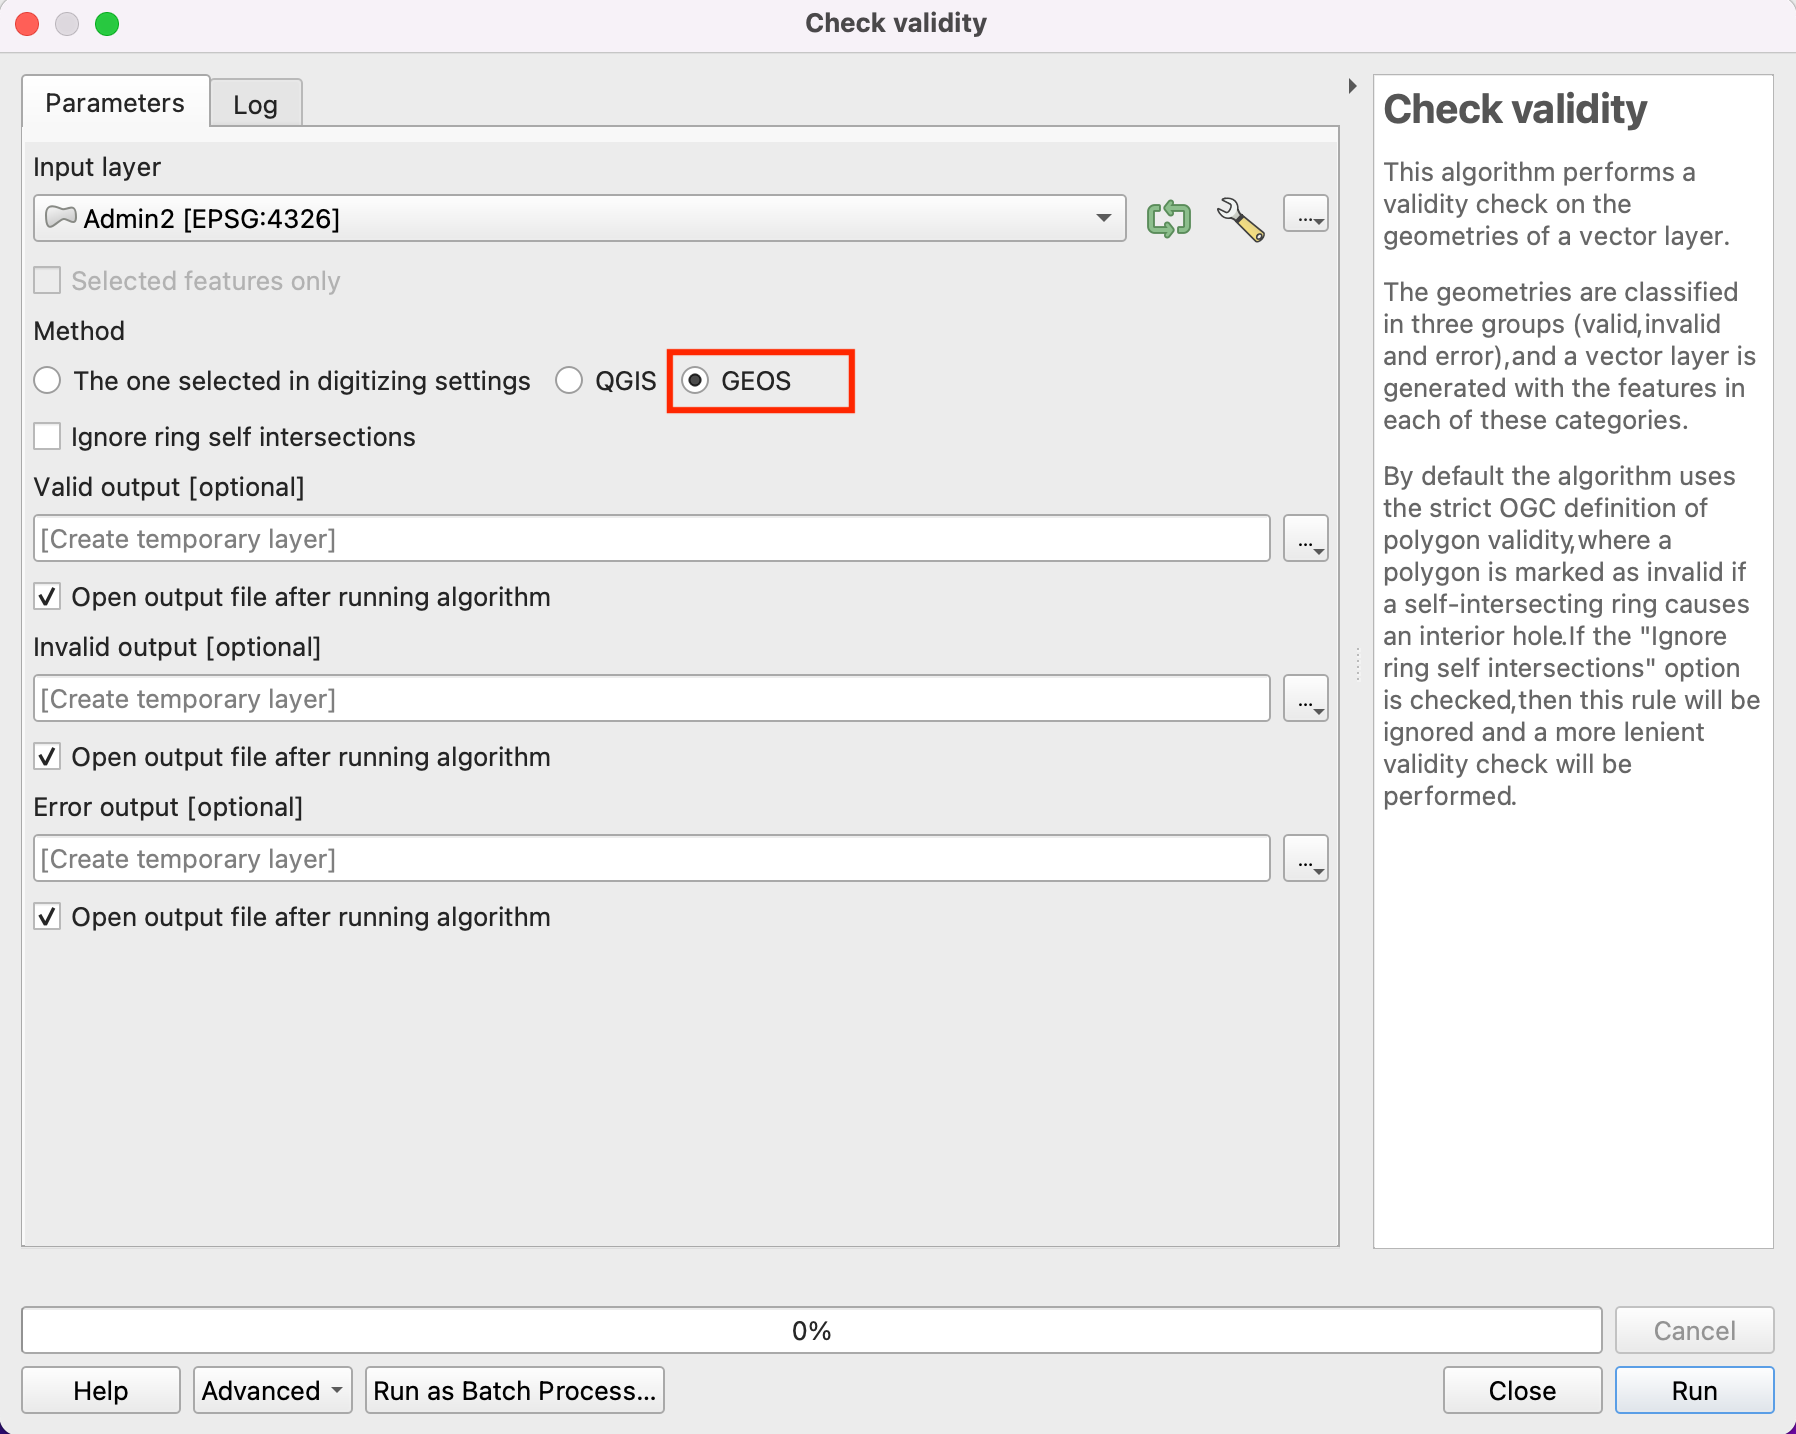Switch to the Parameters tab
This screenshot has height=1434, width=1796.
coord(115,103)
